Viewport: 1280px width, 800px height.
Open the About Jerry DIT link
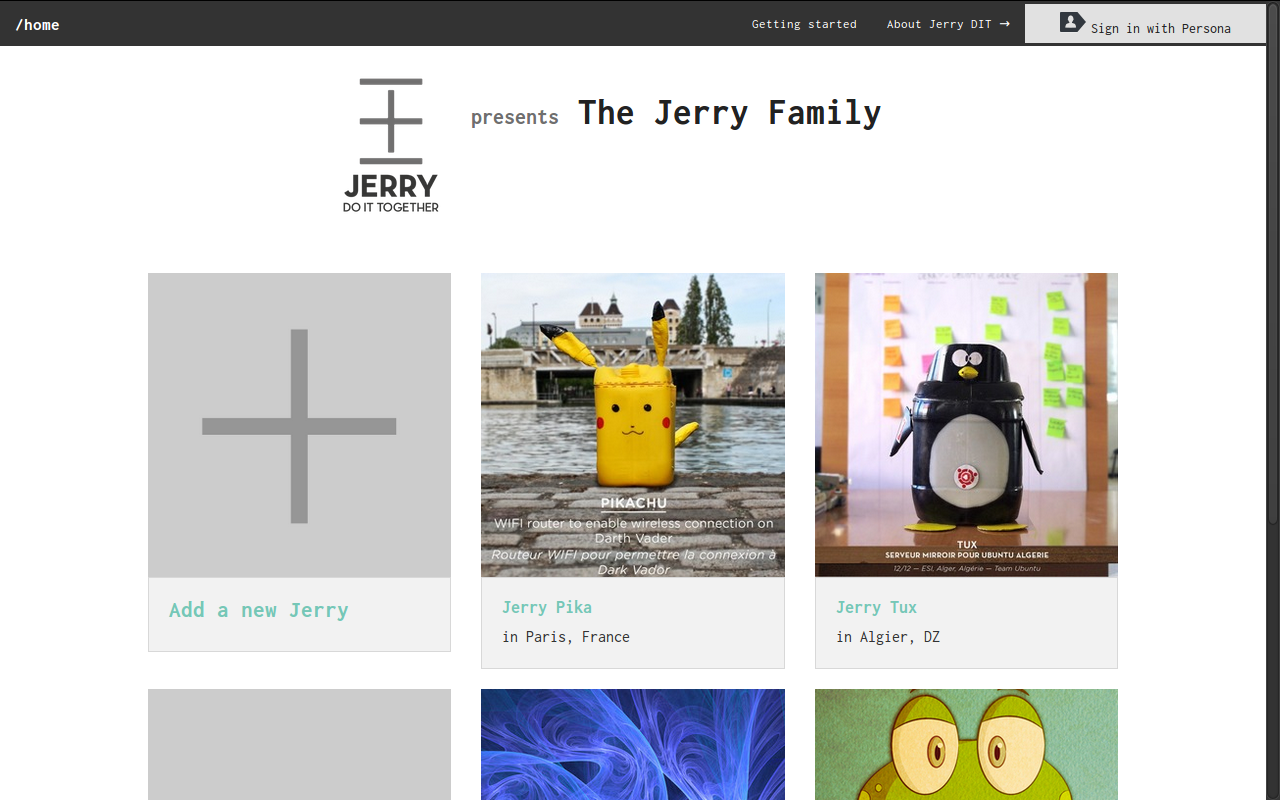pos(948,24)
